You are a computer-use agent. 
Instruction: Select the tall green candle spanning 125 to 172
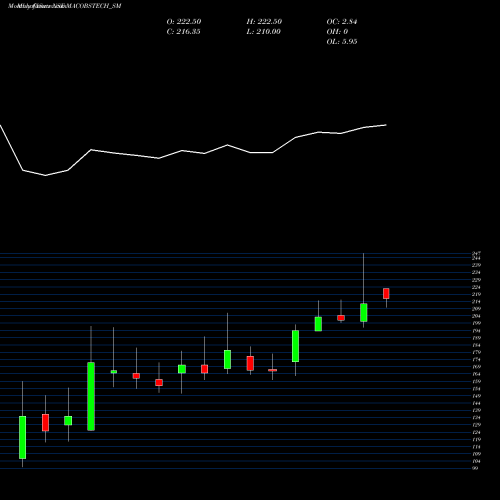tap(91, 396)
